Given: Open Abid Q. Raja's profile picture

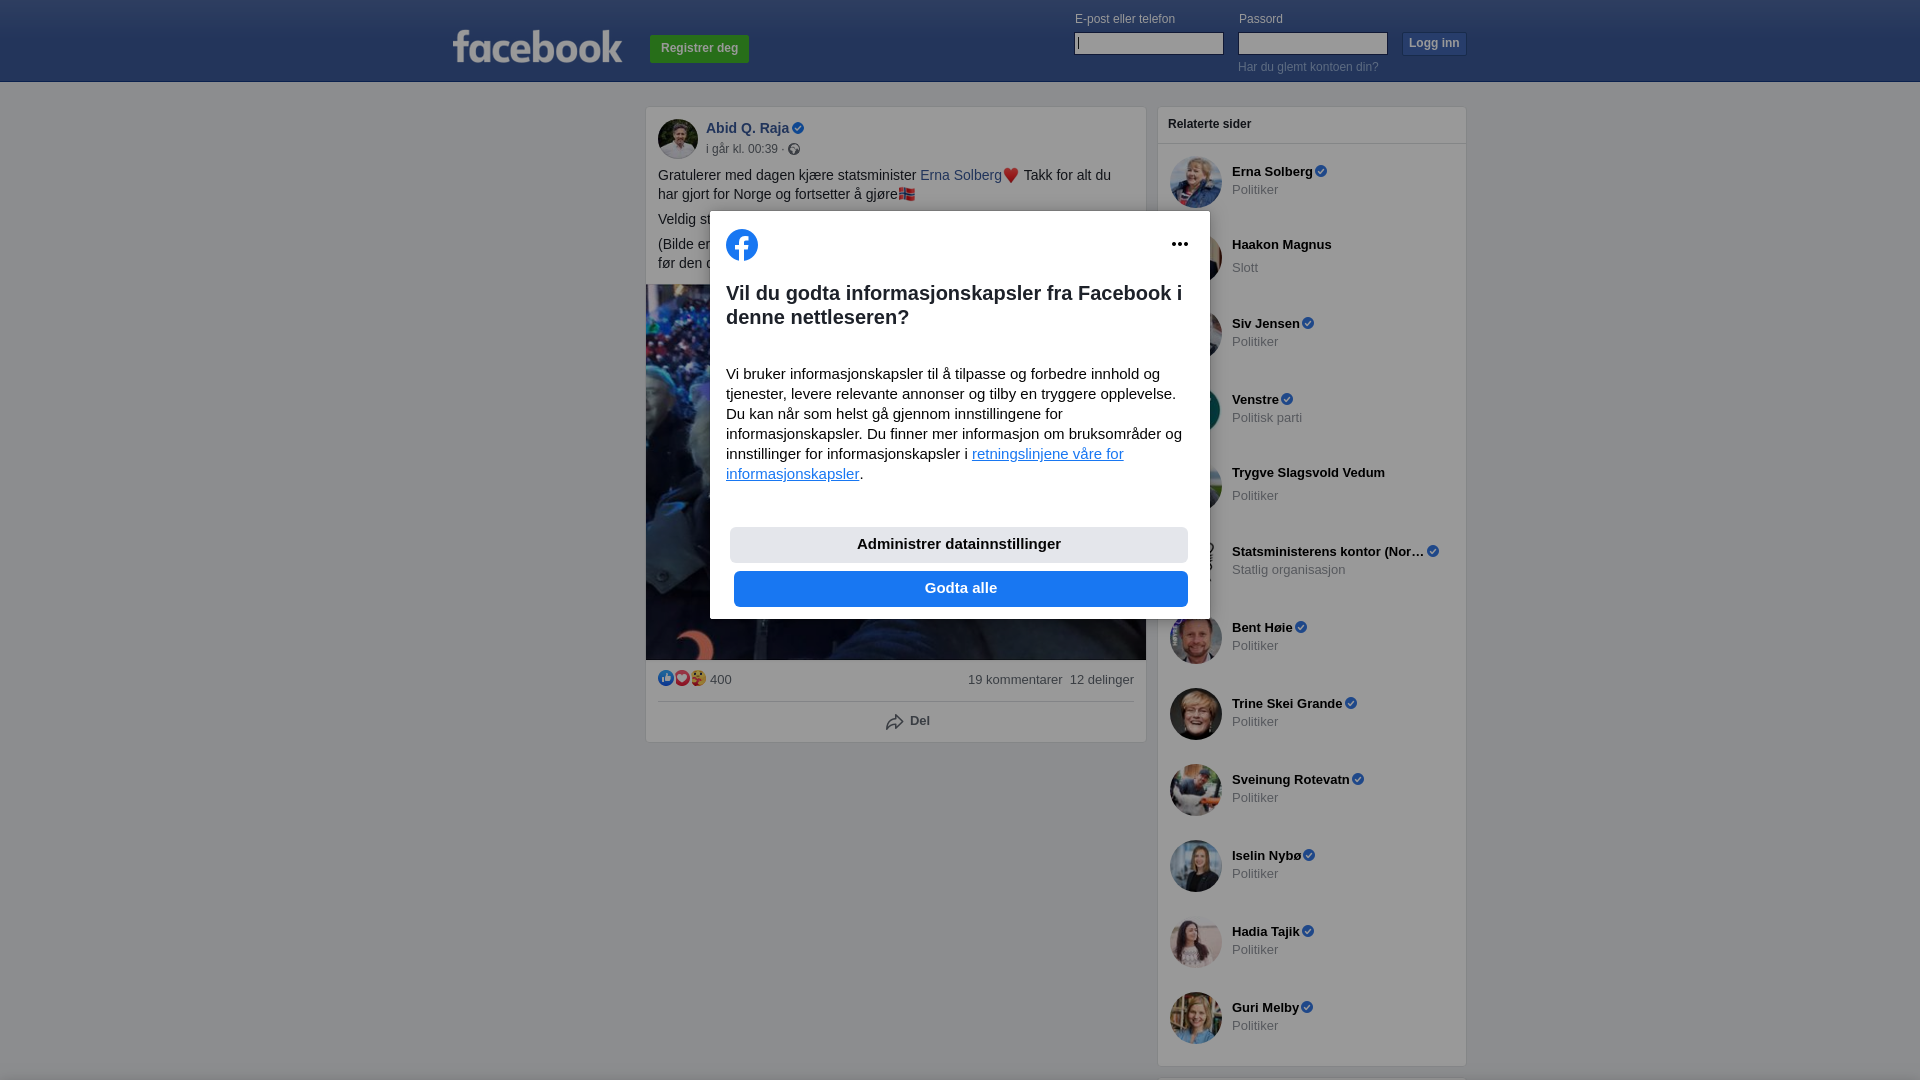Looking at the screenshot, I should tap(678, 139).
